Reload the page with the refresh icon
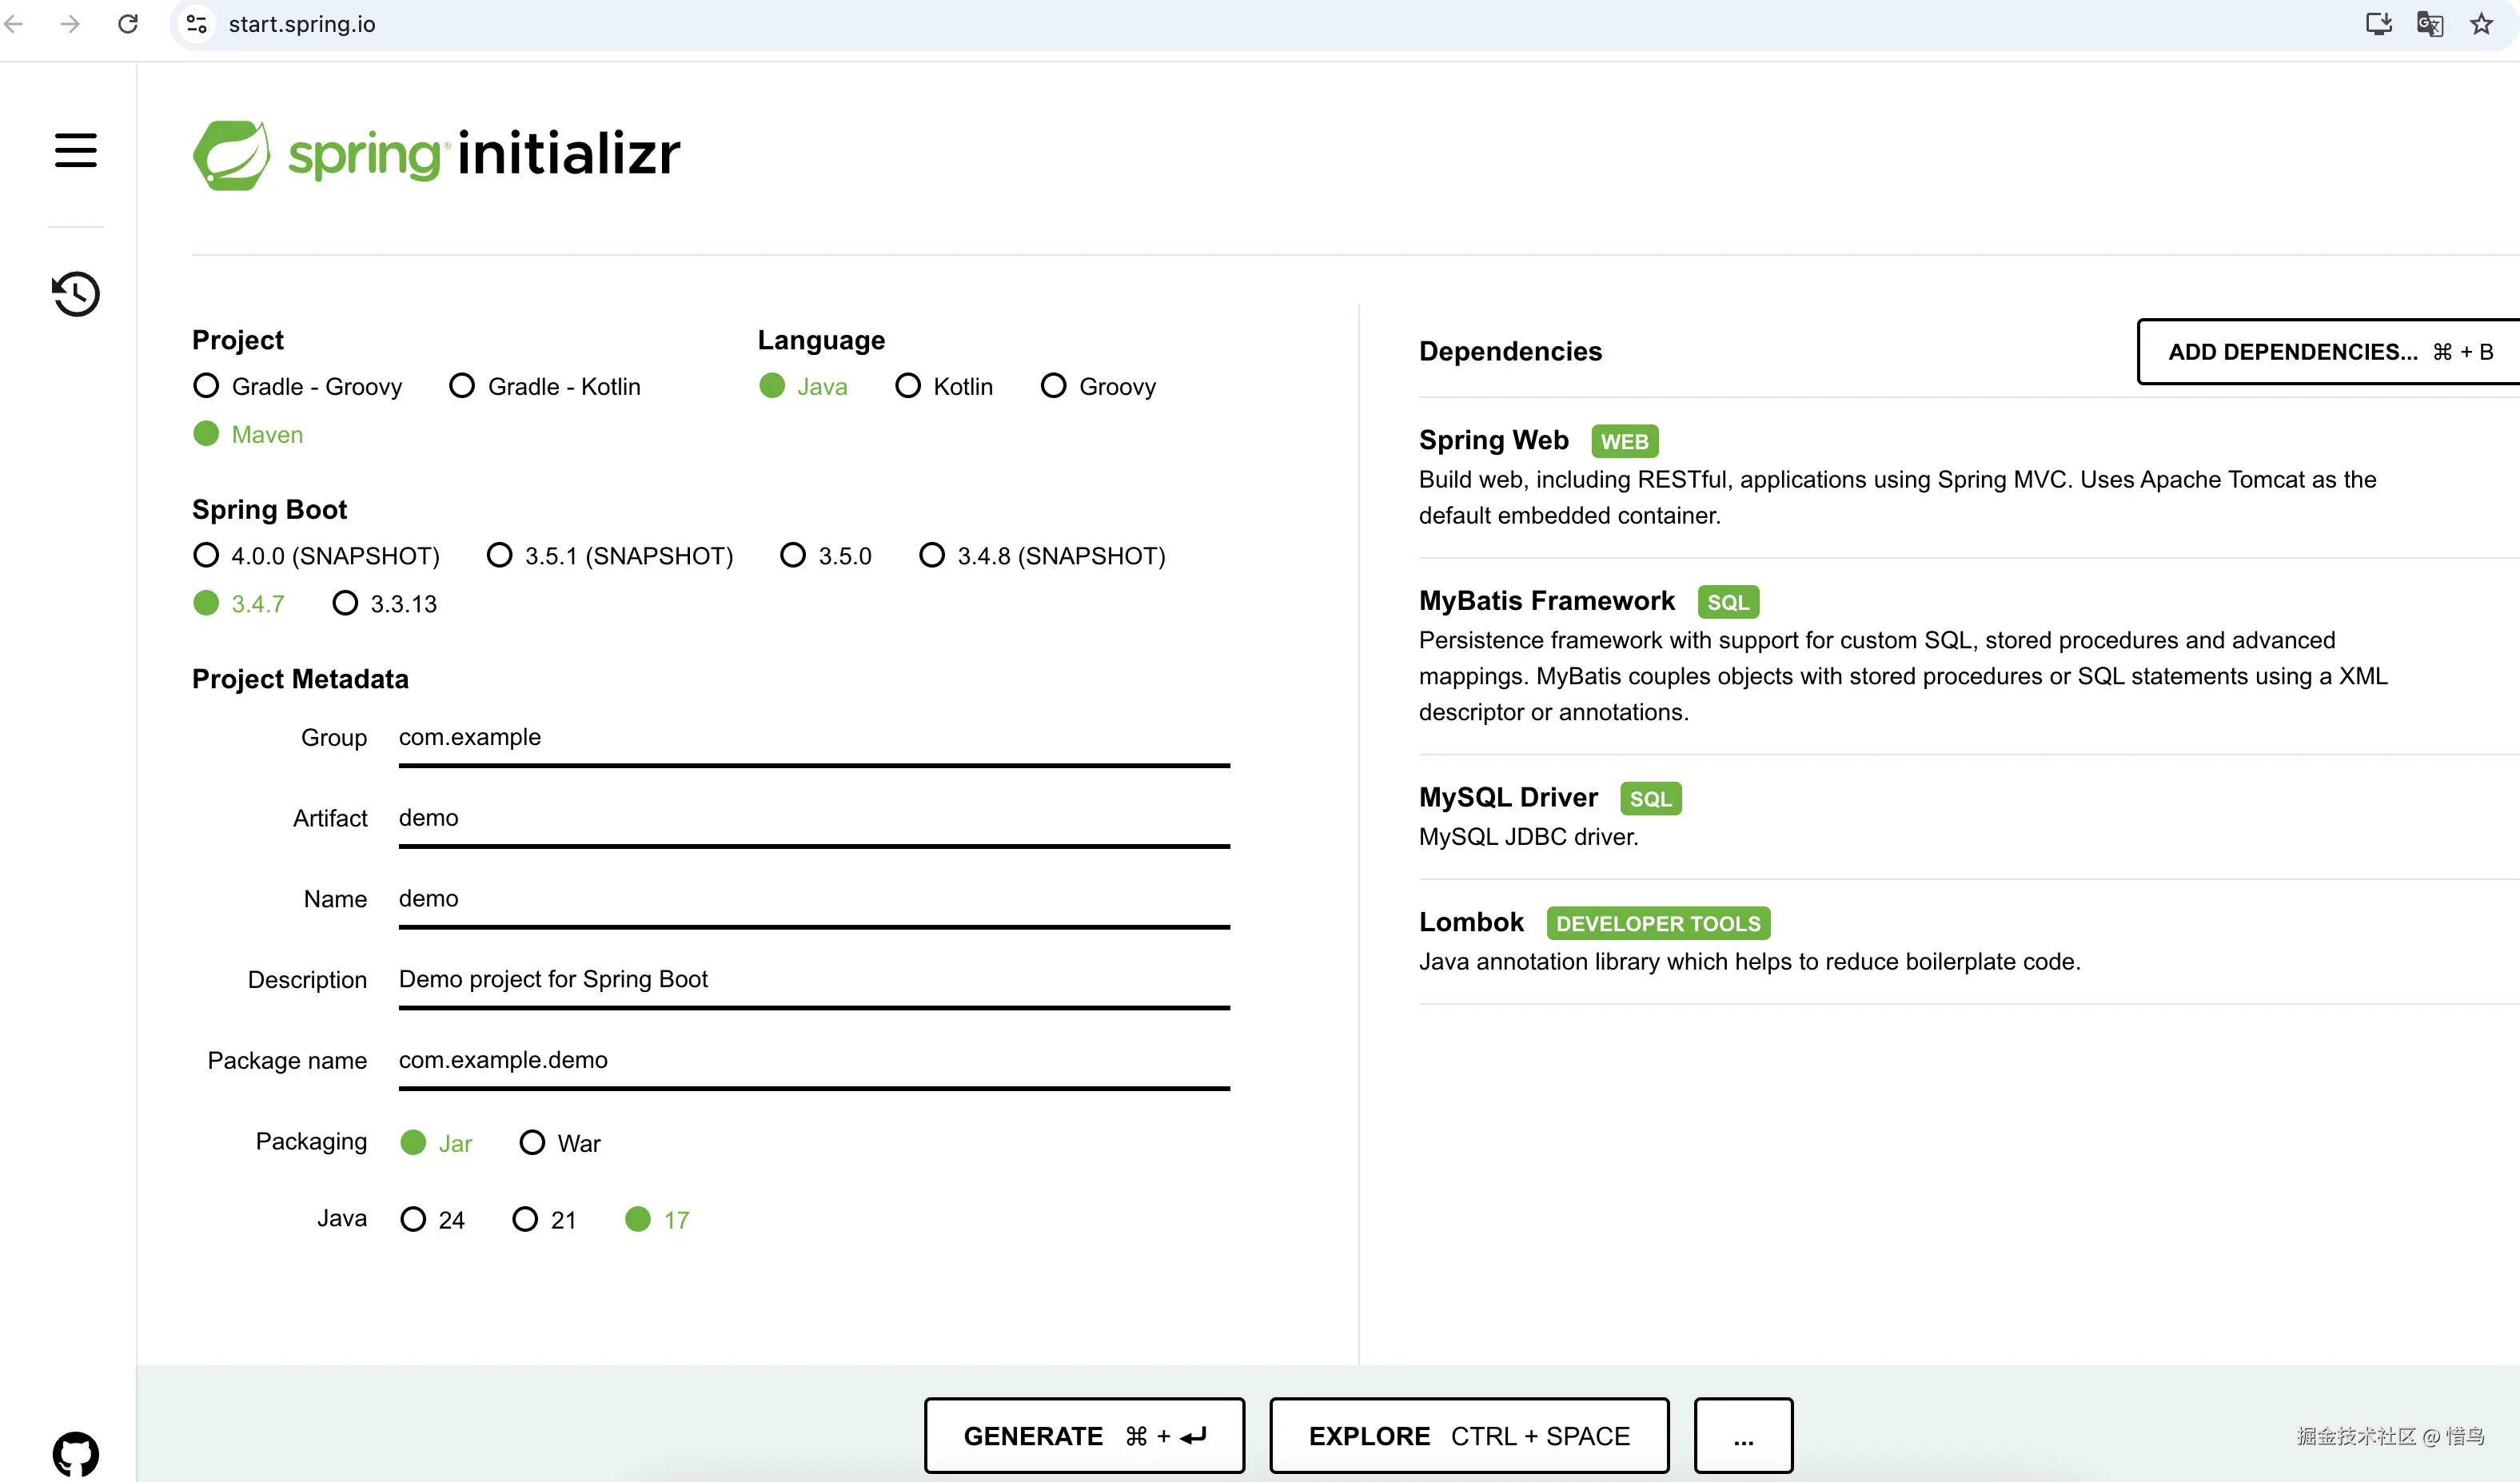Screen dimensions: 2520x1482 tap(128, 24)
